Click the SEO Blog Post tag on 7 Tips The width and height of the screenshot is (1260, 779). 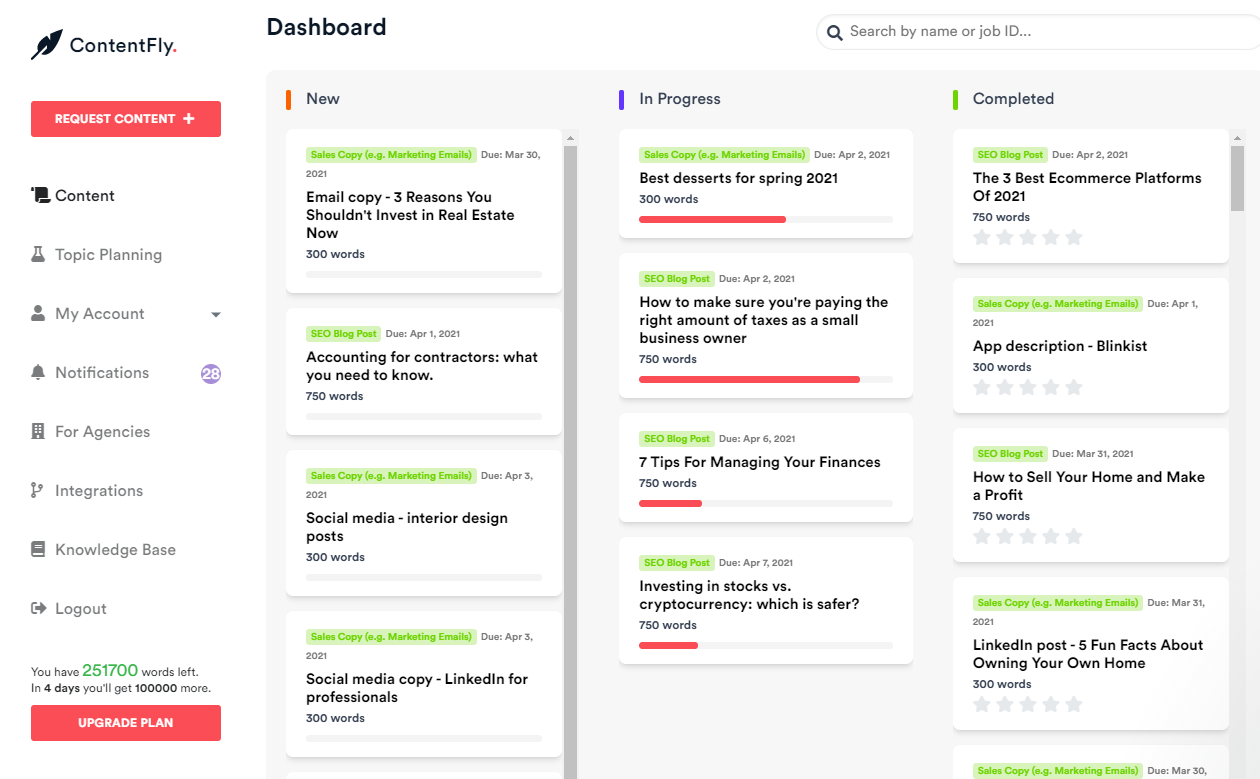(677, 439)
